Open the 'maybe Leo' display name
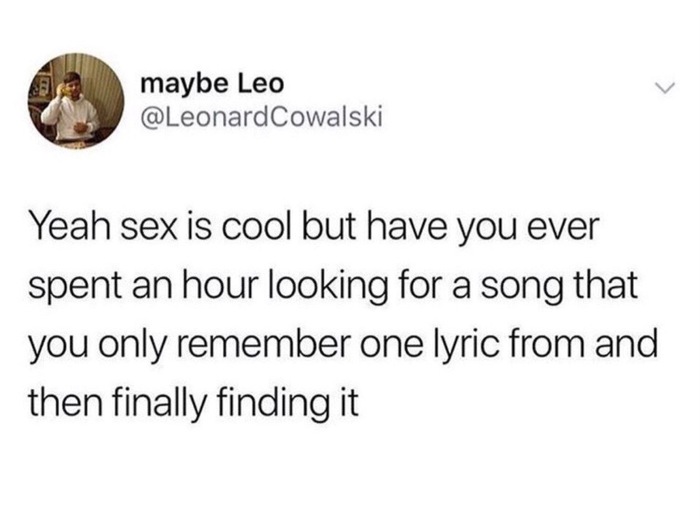The image size is (700, 519). click(212, 85)
